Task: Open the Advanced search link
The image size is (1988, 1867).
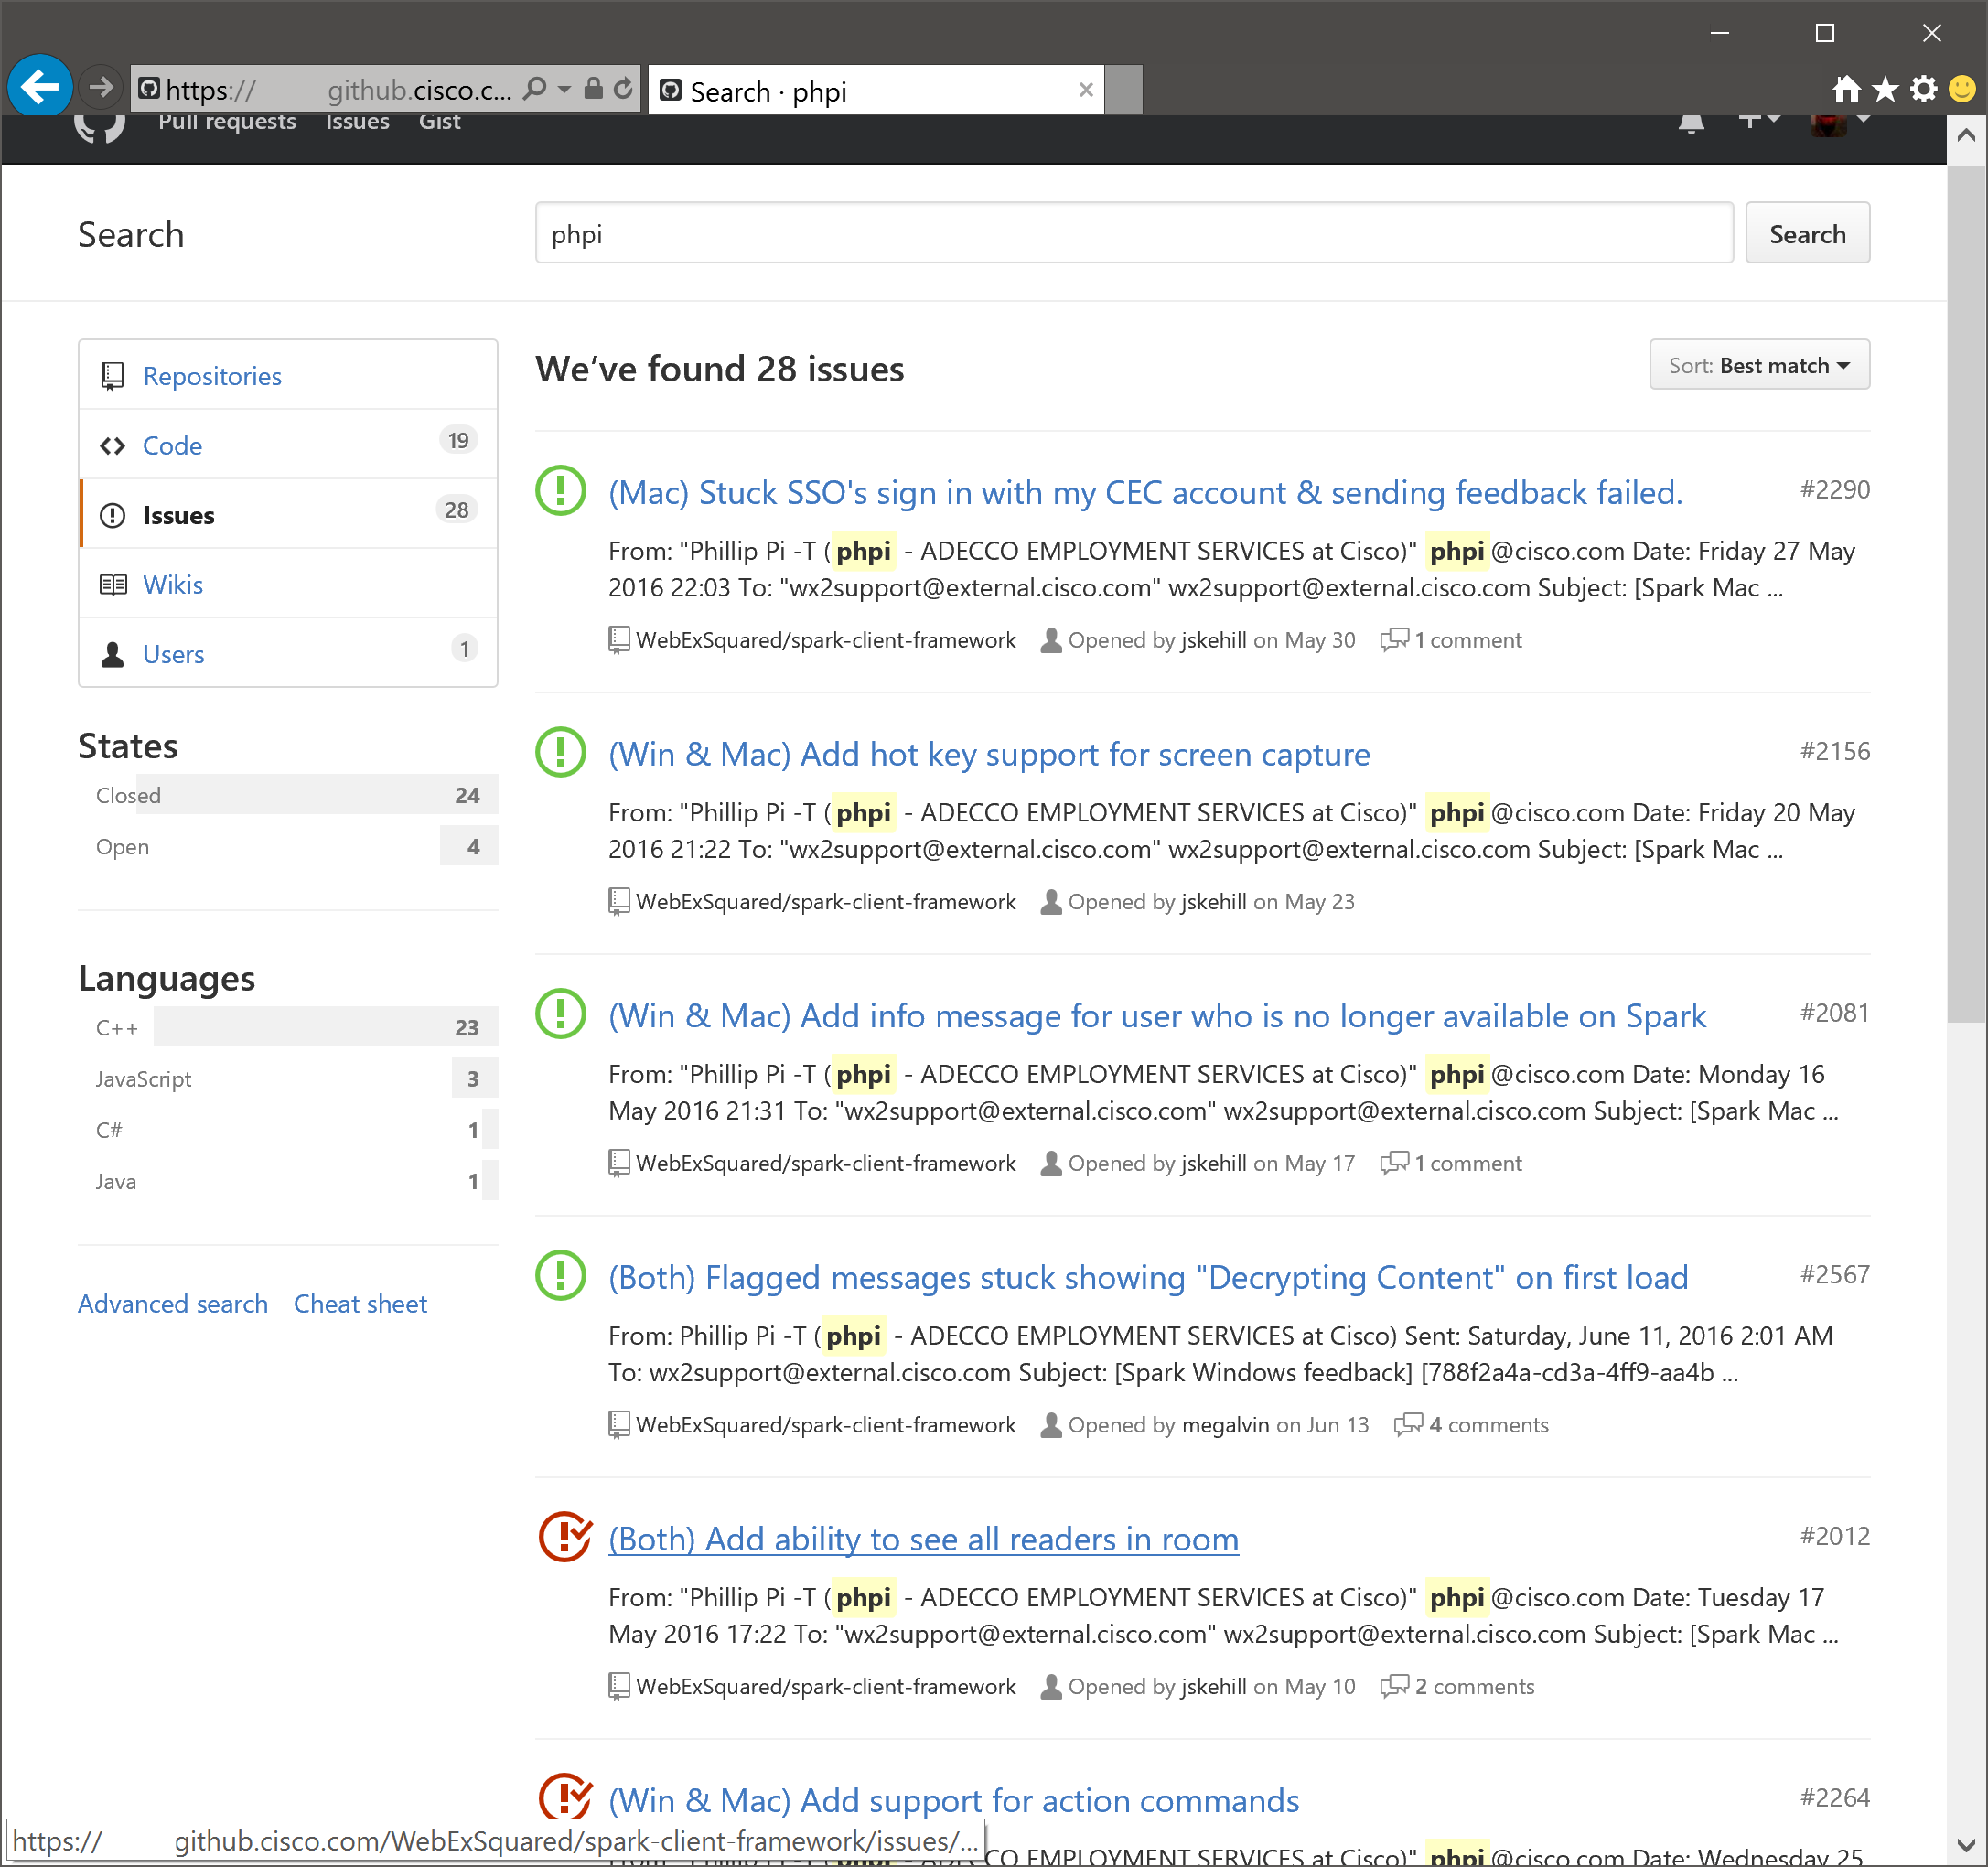Action: tap(173, 1303)
